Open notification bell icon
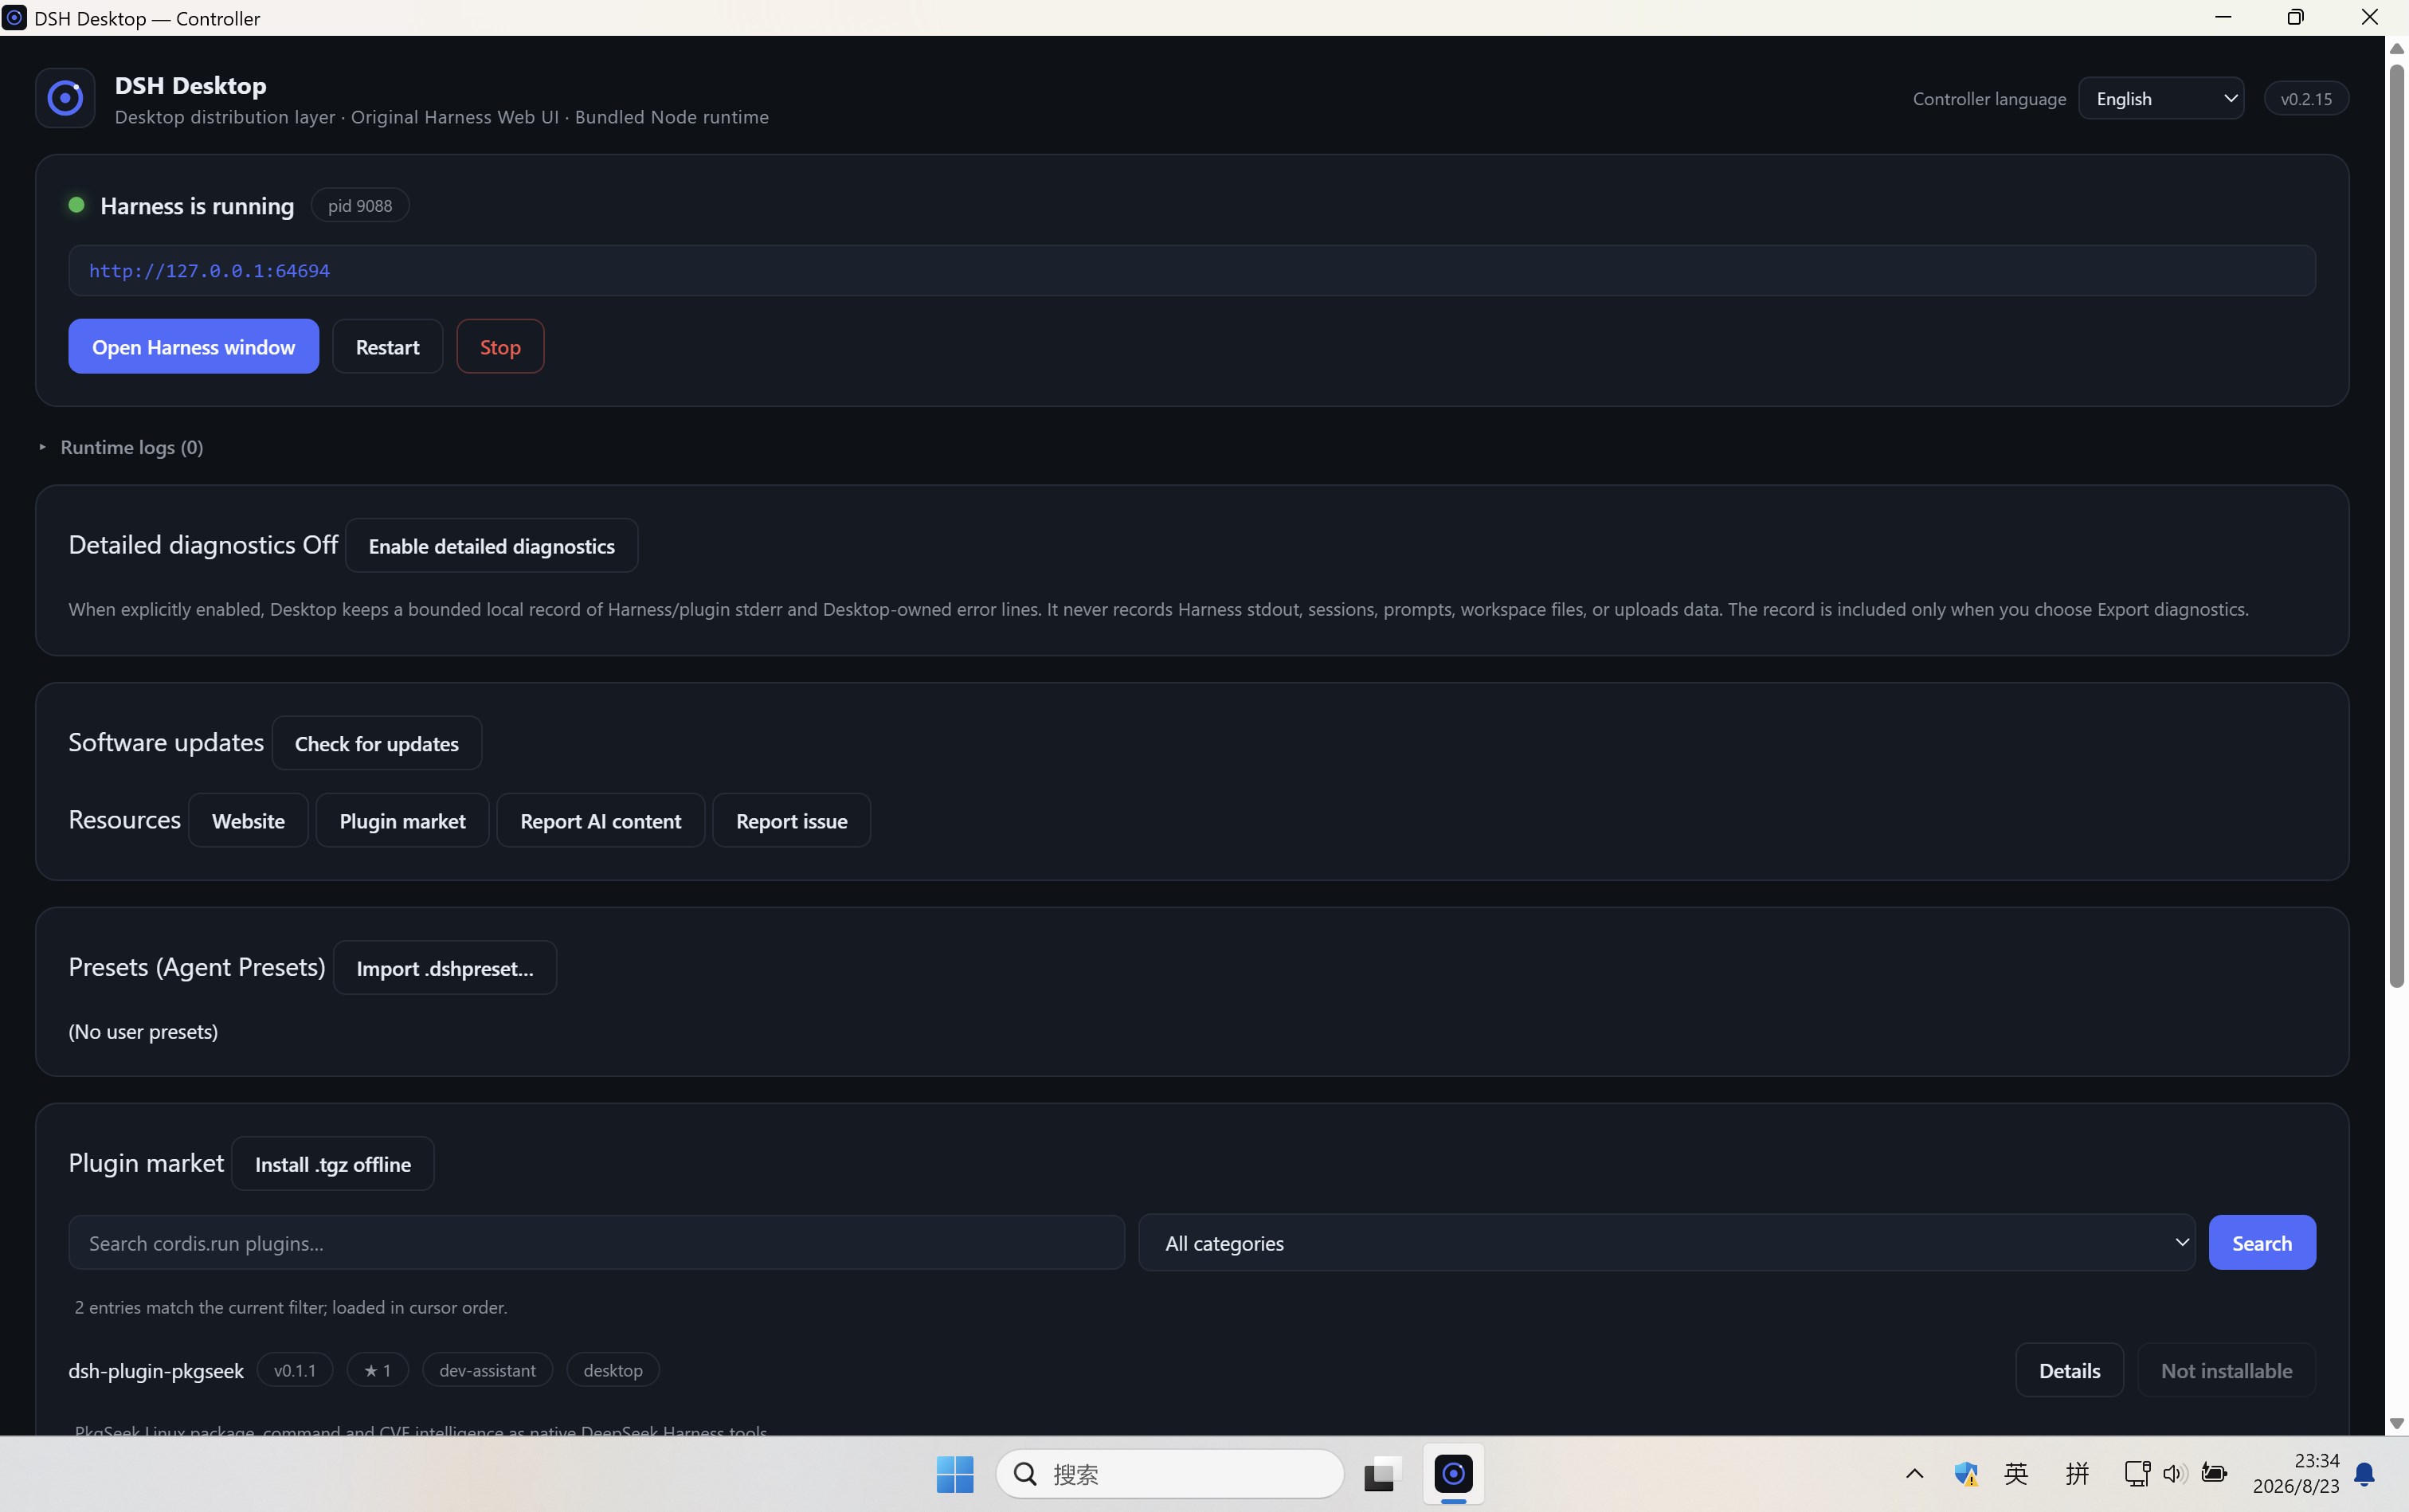Screen dimensions: 2409x1512 point(2365,1474)
